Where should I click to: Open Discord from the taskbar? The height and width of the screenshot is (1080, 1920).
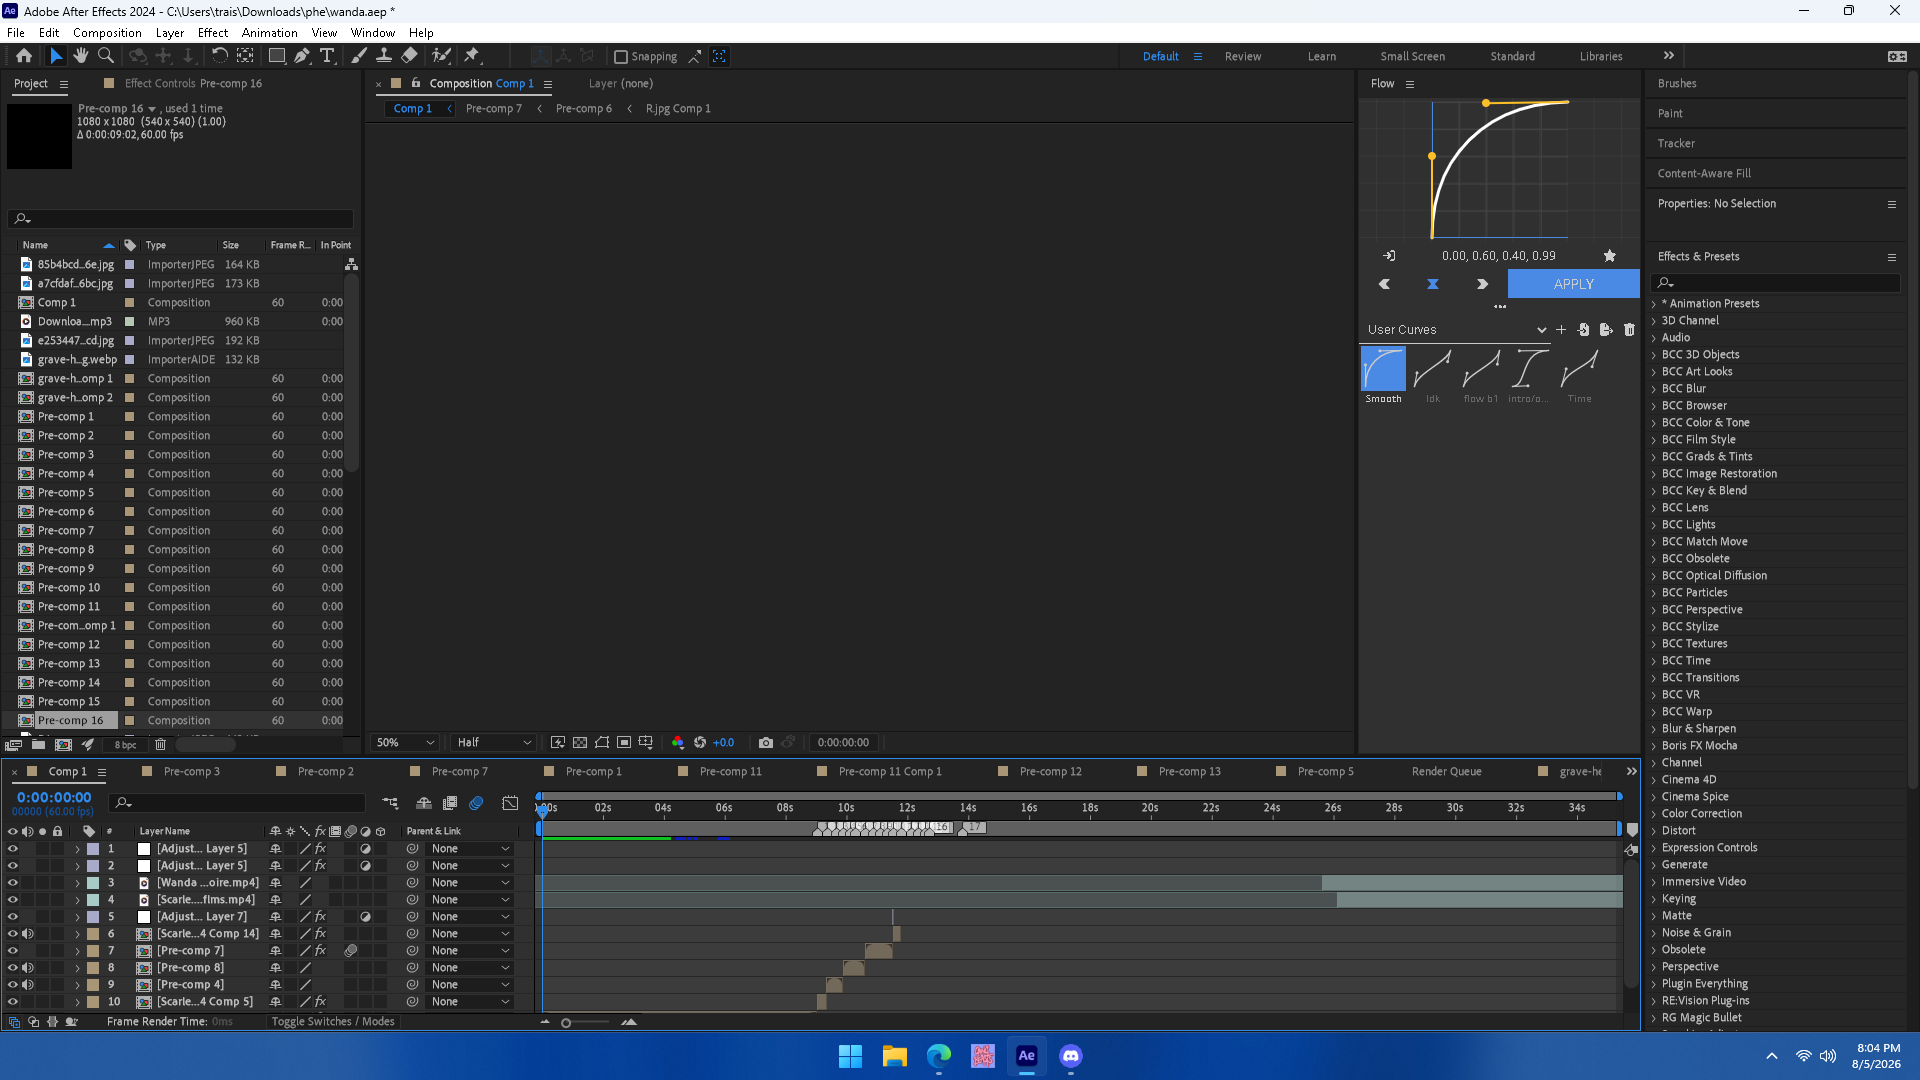click(x=1071, y=1056)
